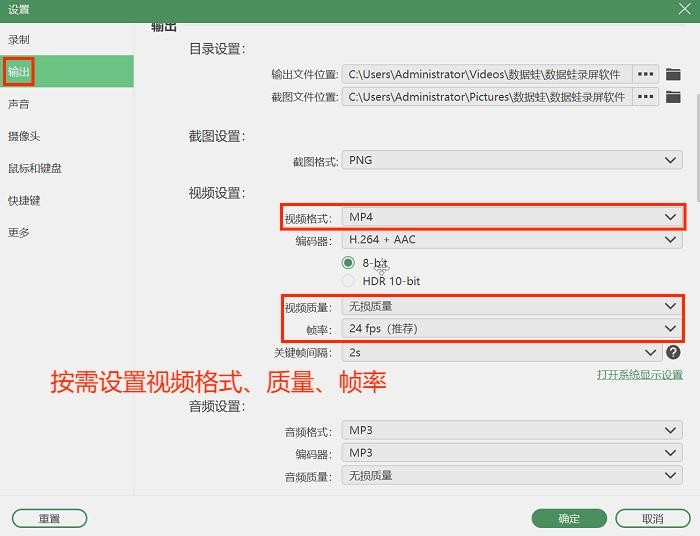Expand the screenshot format PNG dropdown
The width and height of the screenshot is (700, 536).
[512, 160]
